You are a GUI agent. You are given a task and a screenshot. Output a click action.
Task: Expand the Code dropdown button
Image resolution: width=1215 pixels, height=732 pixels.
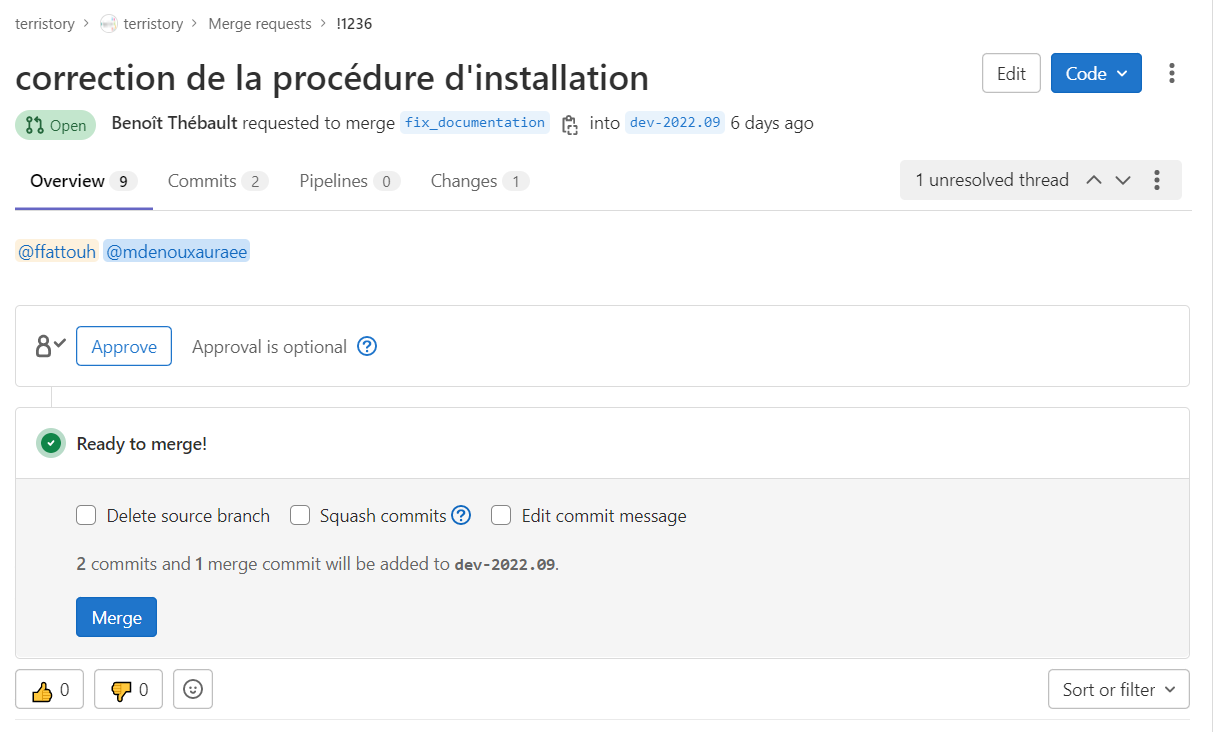pyautogui.click(x=1096, y=73)
